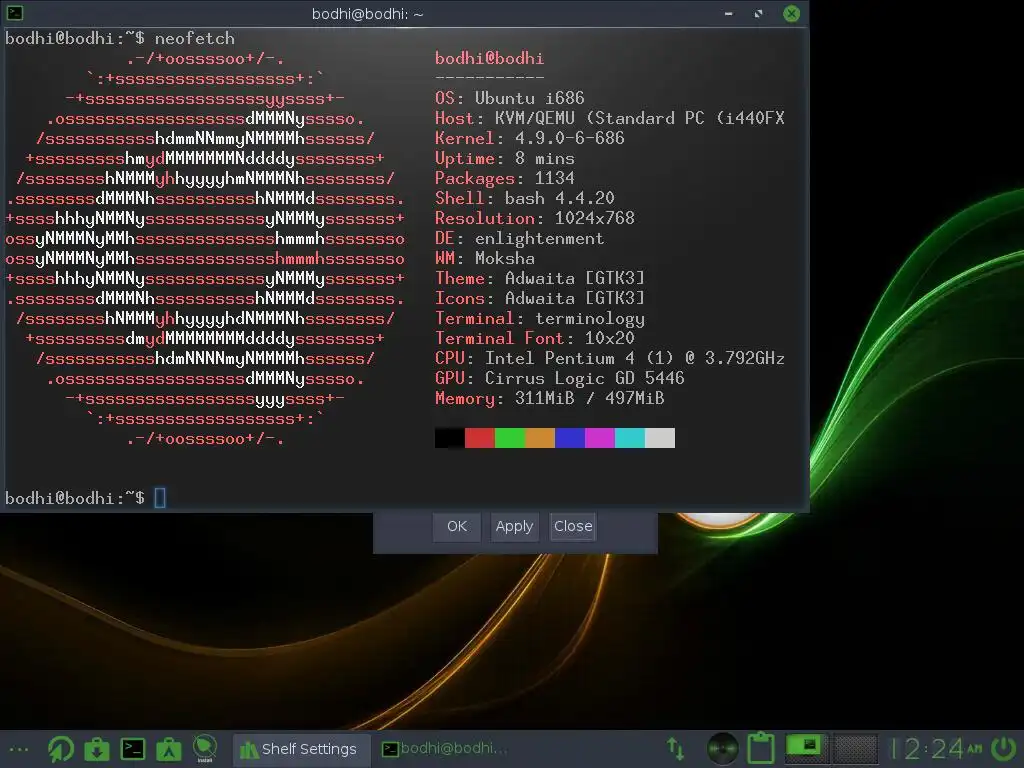Click the "bodhi@bodhi" heading in neofetch output
This screenshot has width=1024, height=768.
489,58
